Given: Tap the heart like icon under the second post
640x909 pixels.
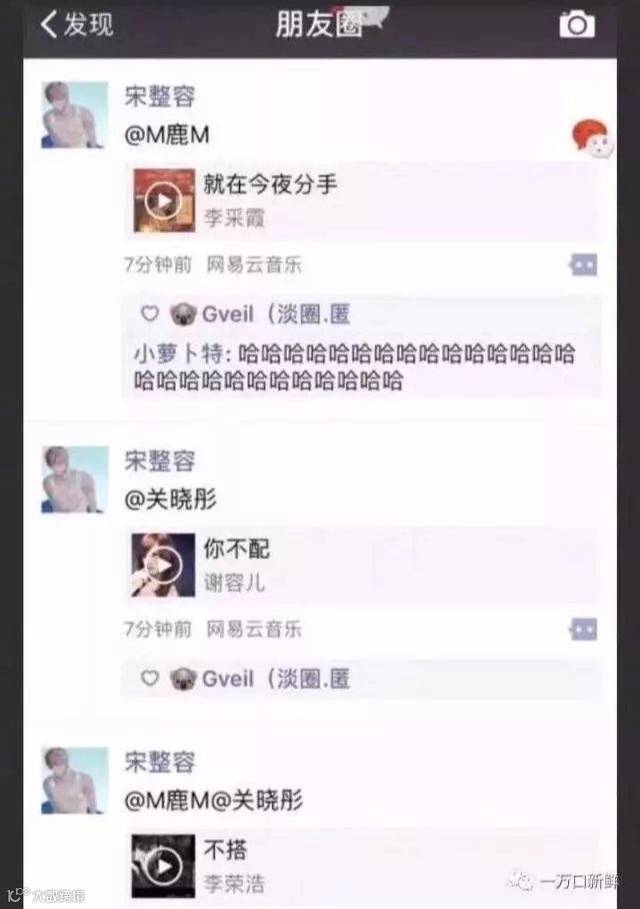Looking at the screenshot, I should [150, 678].
